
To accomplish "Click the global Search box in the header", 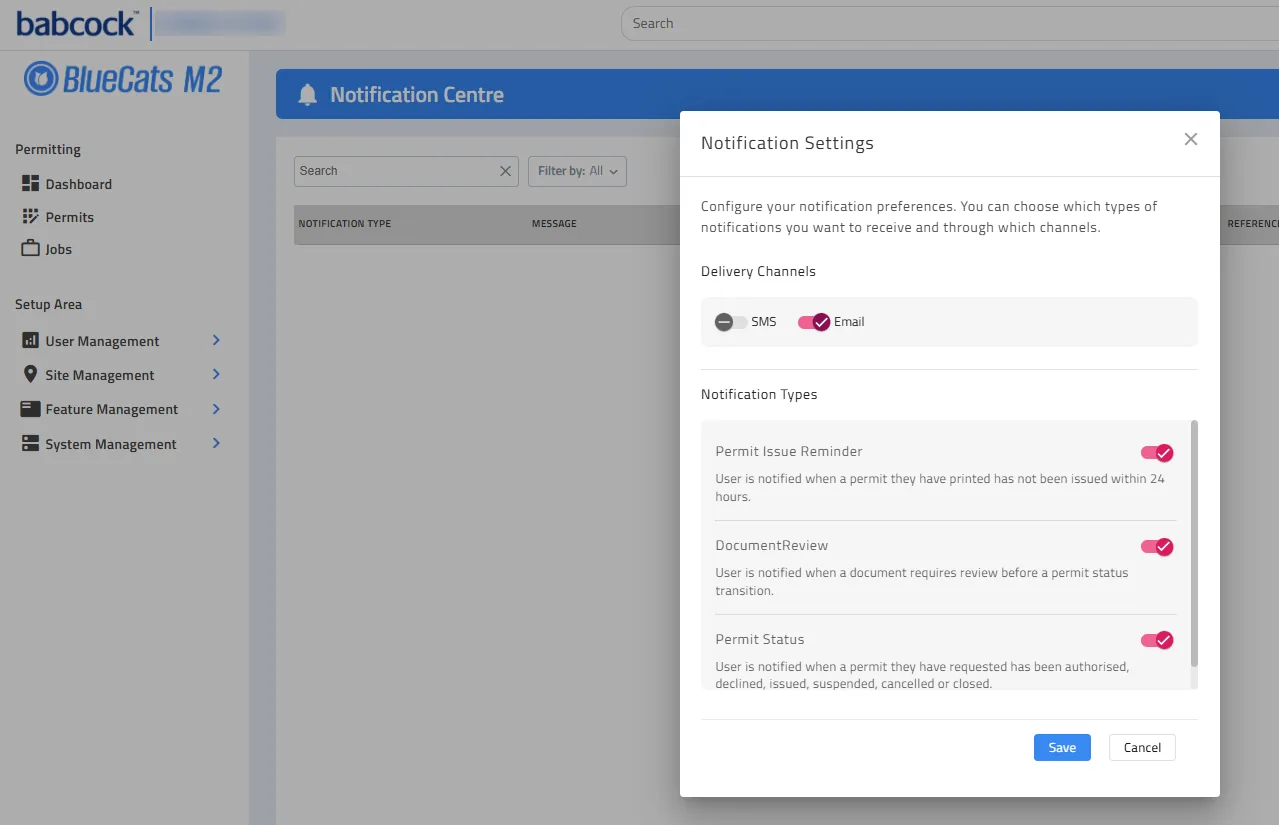I will (949, 23).
